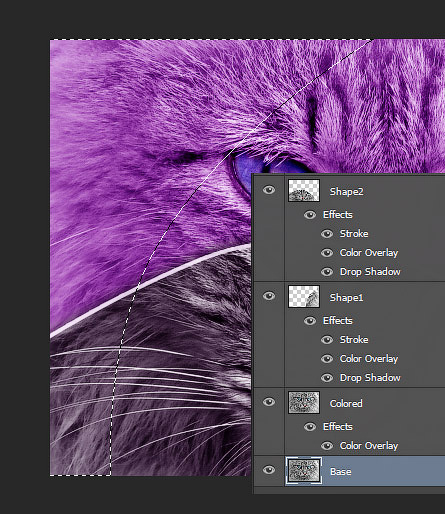Toggle Colored layer Effects visibility
Screen dimensions: 445x514
coord(310,427)
